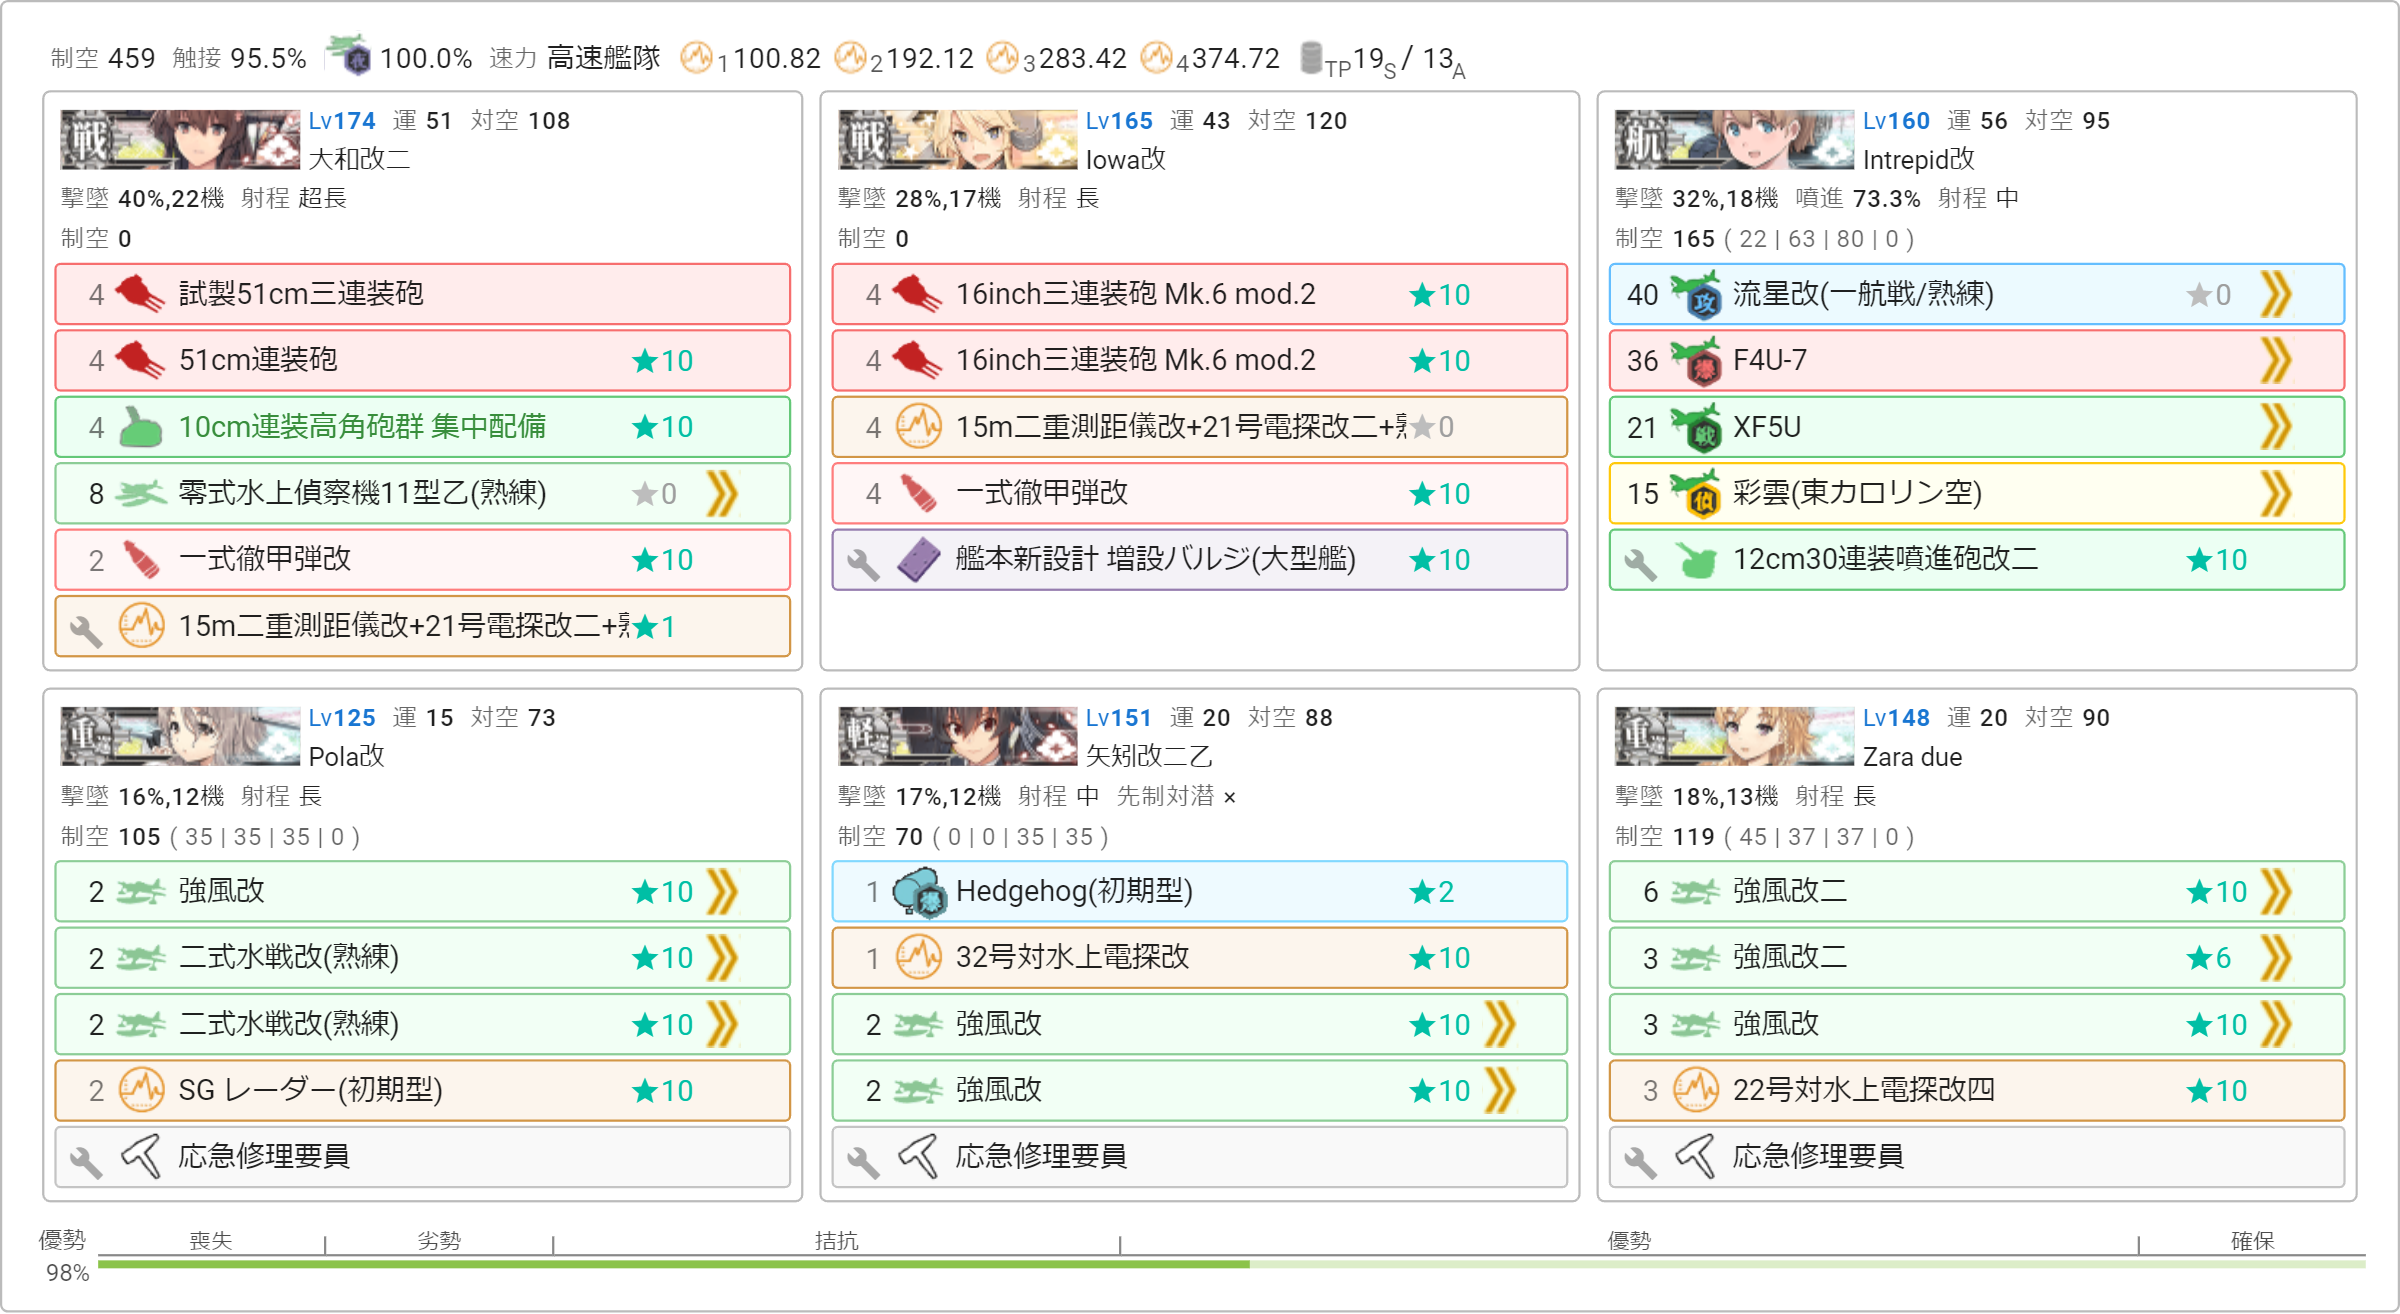The image size is (2400, 1314).
Task: Click the ★6 improvement level on Zara's 強風改二
Action: (x=2209, y=958)
